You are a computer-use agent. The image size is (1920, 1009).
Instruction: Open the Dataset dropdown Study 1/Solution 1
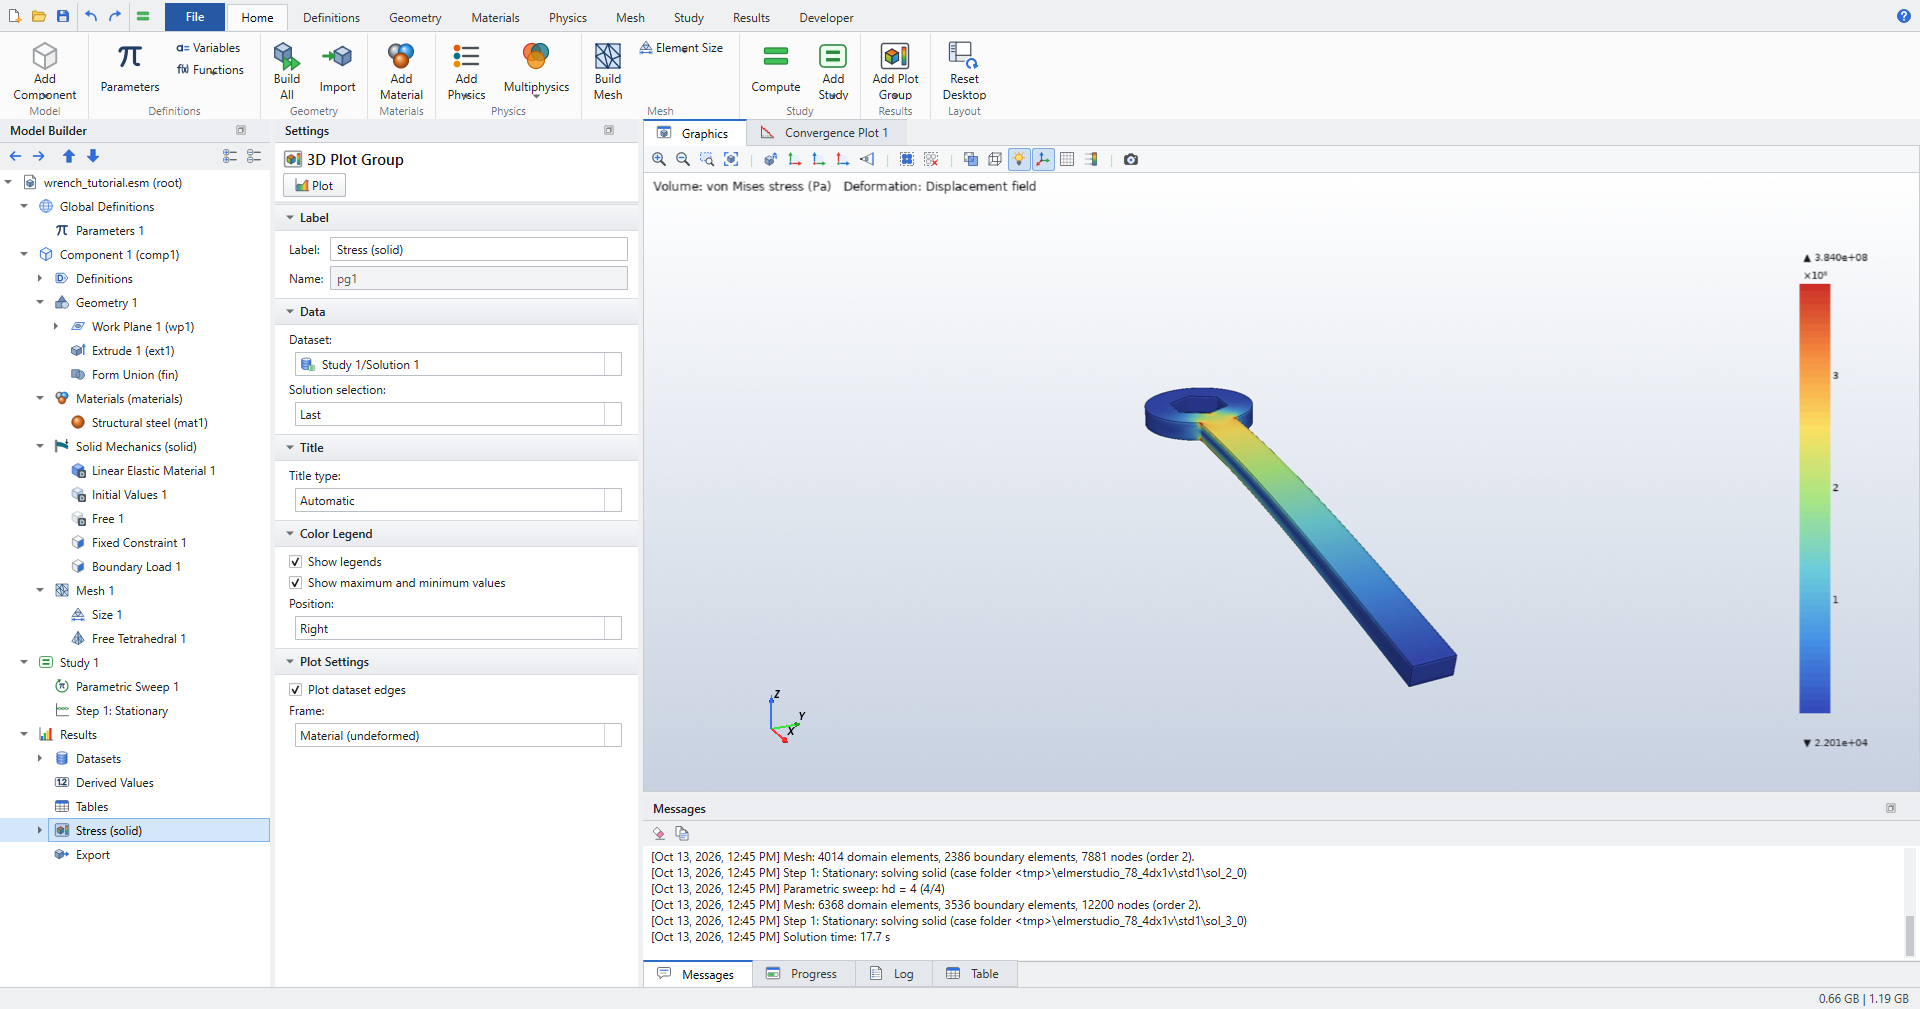(458, 365)
